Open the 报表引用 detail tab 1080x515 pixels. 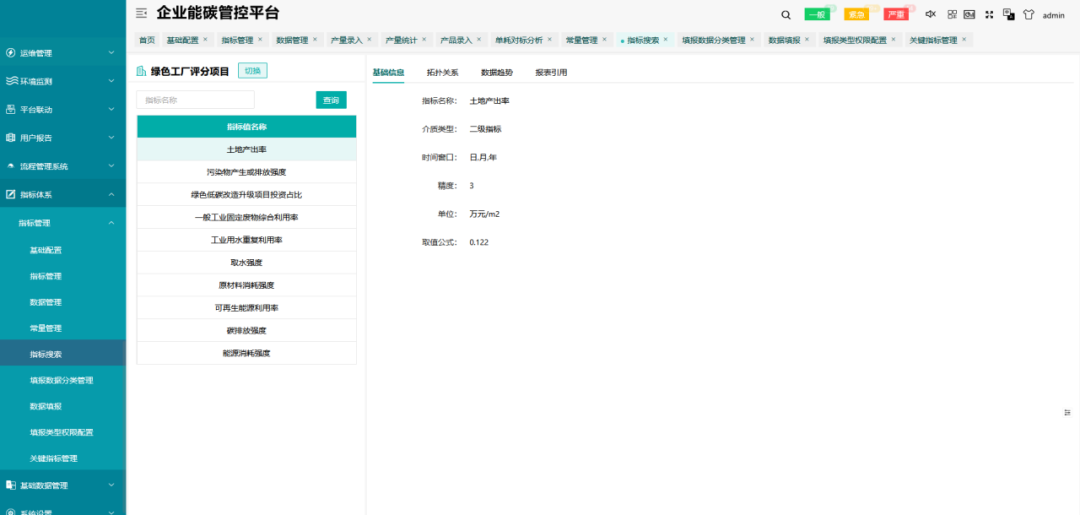click(551, 72)
